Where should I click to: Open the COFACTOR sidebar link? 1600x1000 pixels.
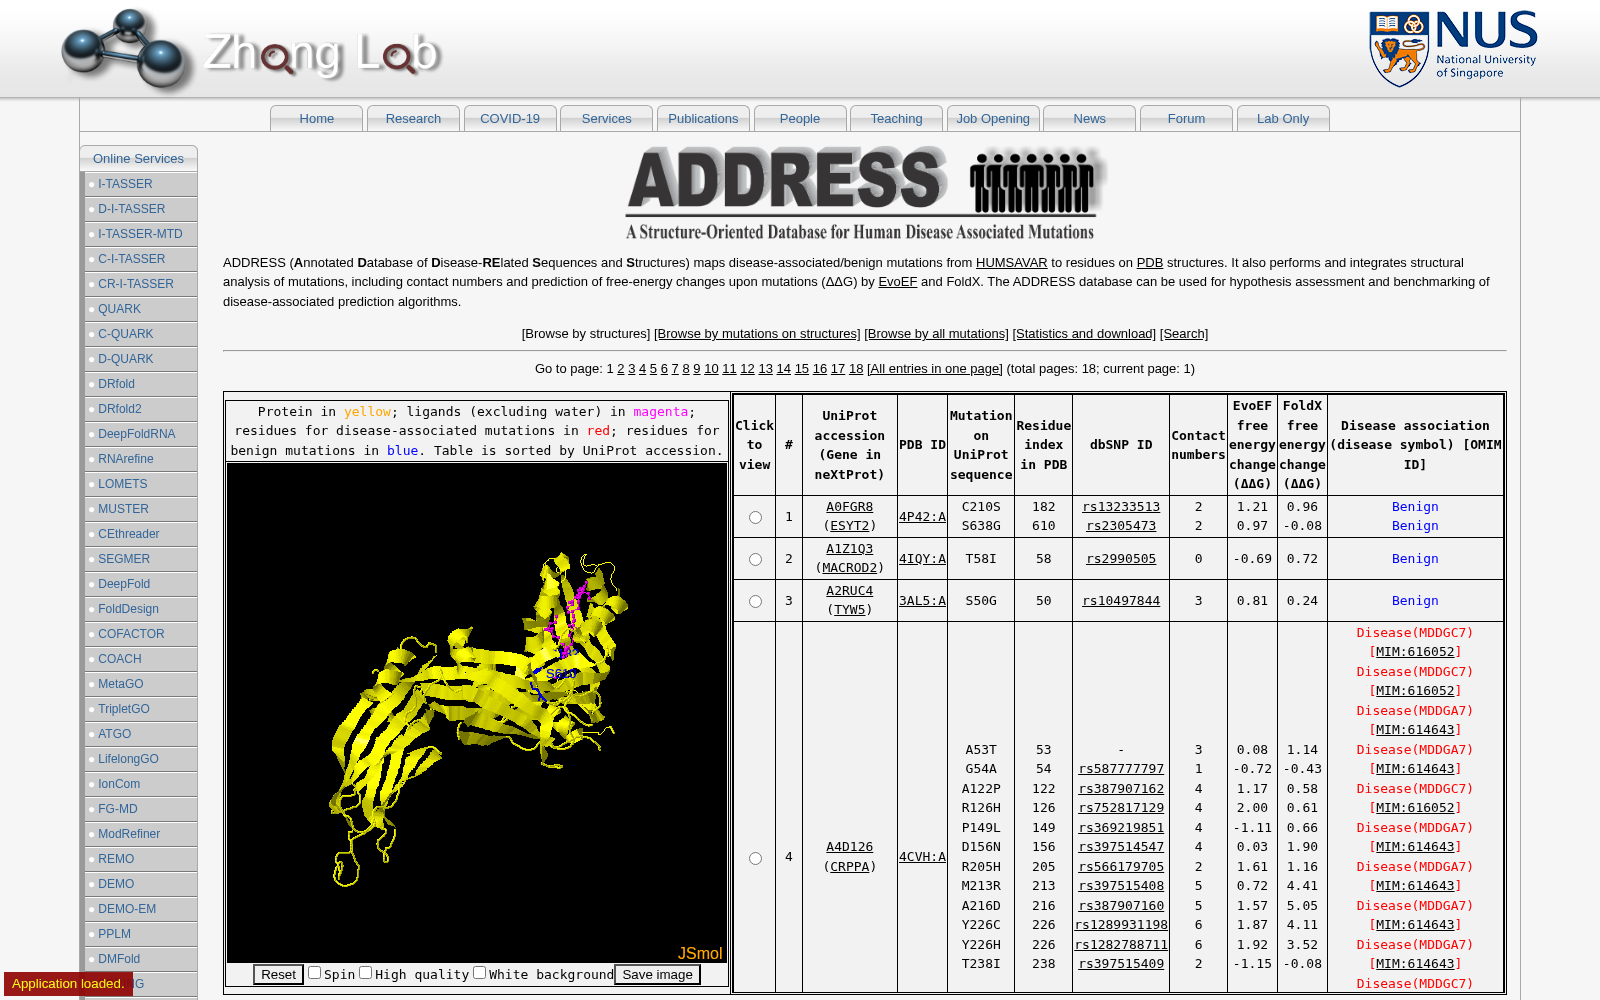[x=131, y=634]
